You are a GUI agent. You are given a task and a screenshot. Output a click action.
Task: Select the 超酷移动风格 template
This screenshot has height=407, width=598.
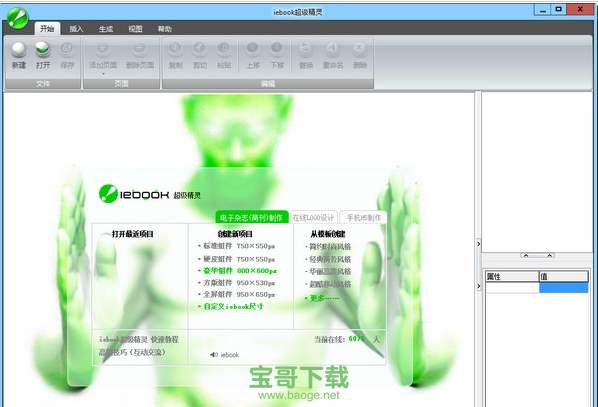point(330,284)
